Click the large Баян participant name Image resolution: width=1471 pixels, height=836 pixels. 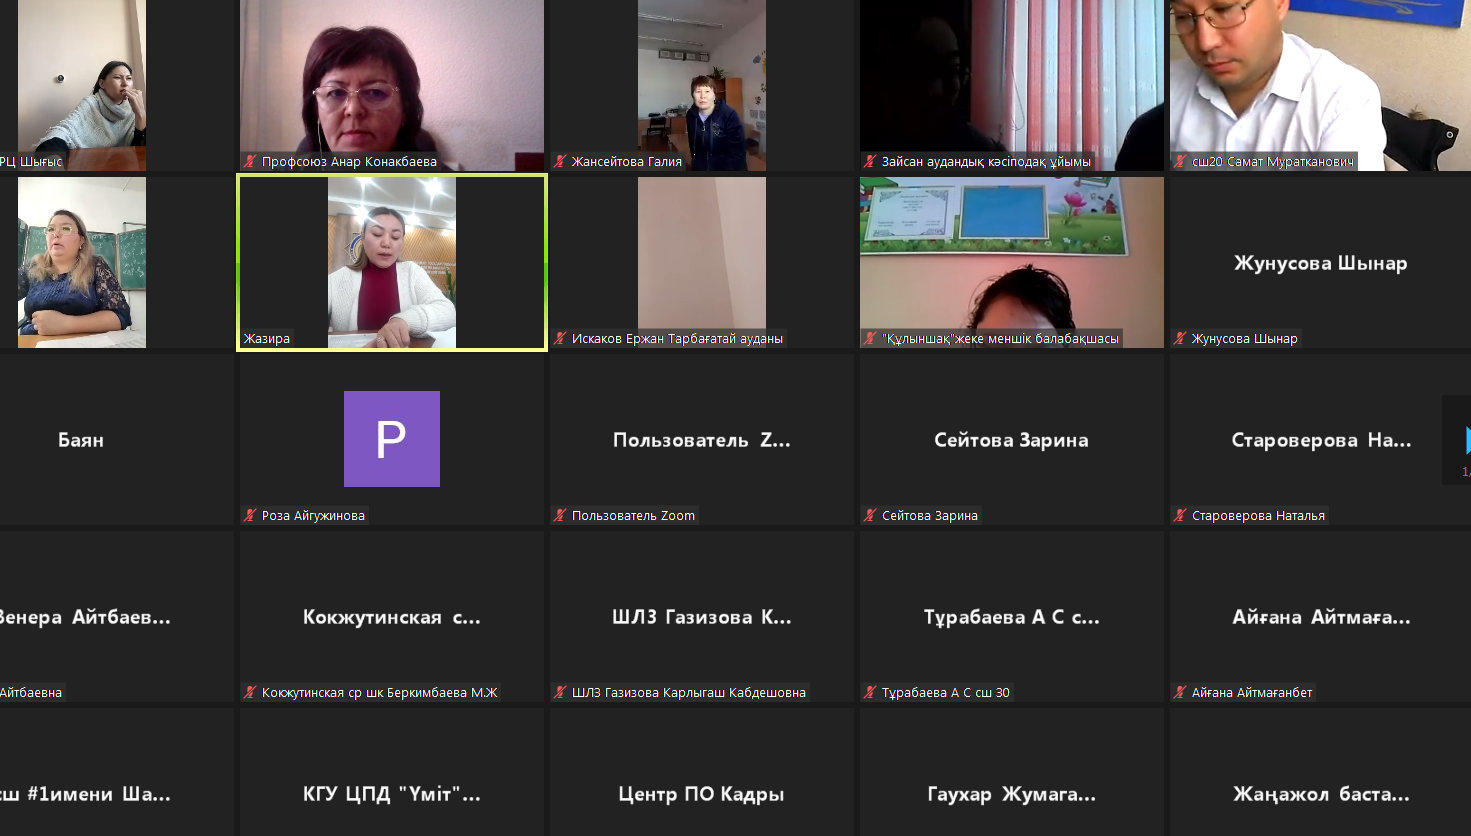pyautogui.click(x=81, y=440)
